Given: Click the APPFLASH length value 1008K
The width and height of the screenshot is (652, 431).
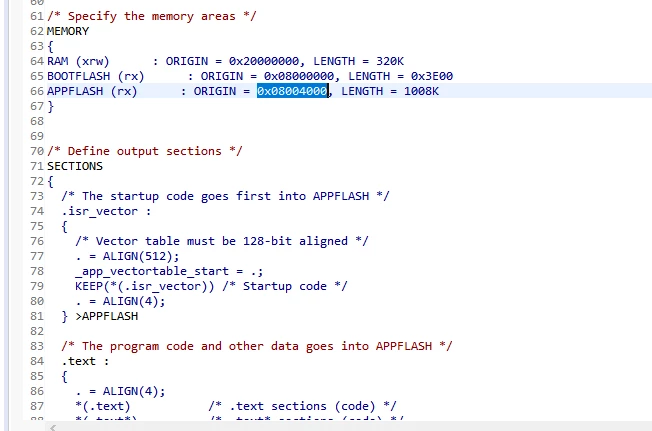Looking at the screenshot, I should [421, 91].
